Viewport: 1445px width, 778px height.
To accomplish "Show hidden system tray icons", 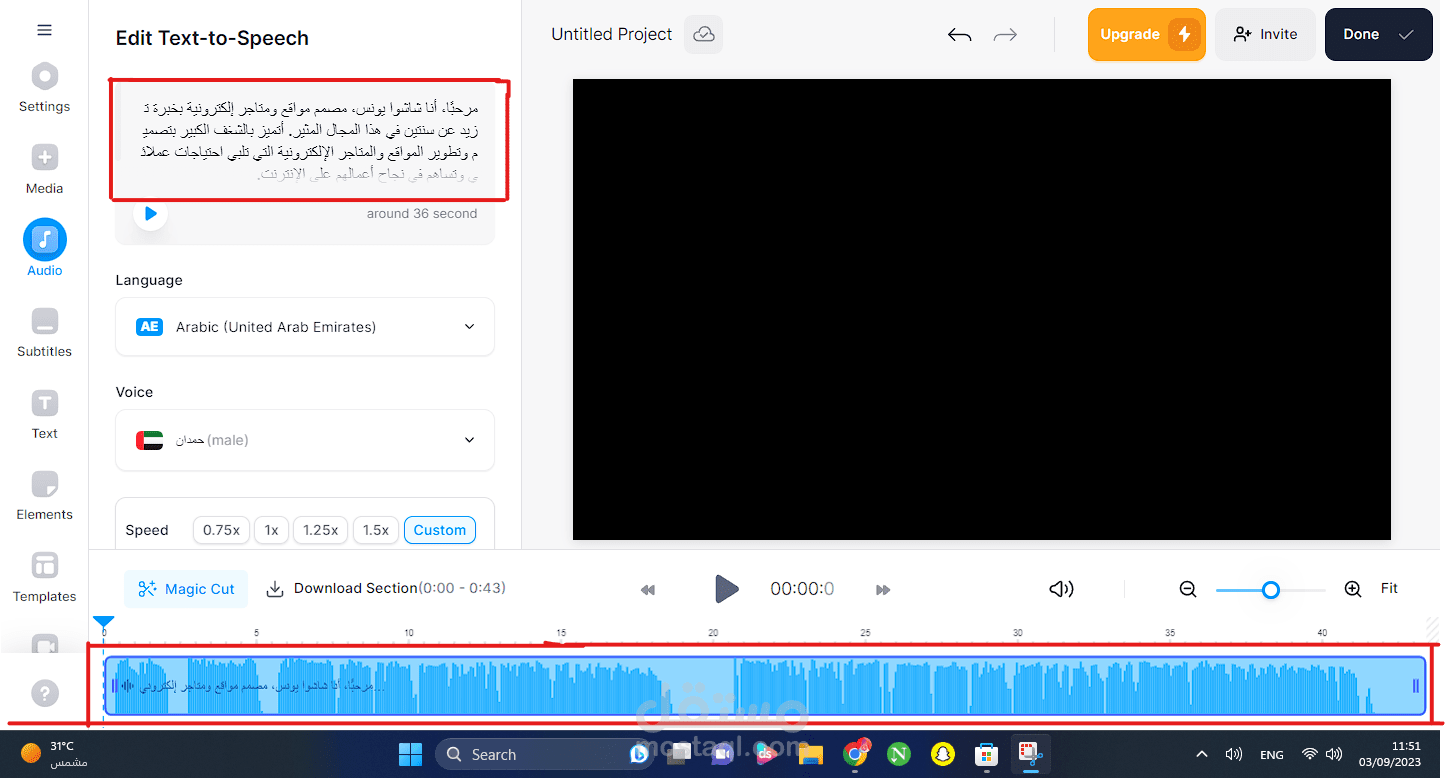I will [x=1202, y=754].
